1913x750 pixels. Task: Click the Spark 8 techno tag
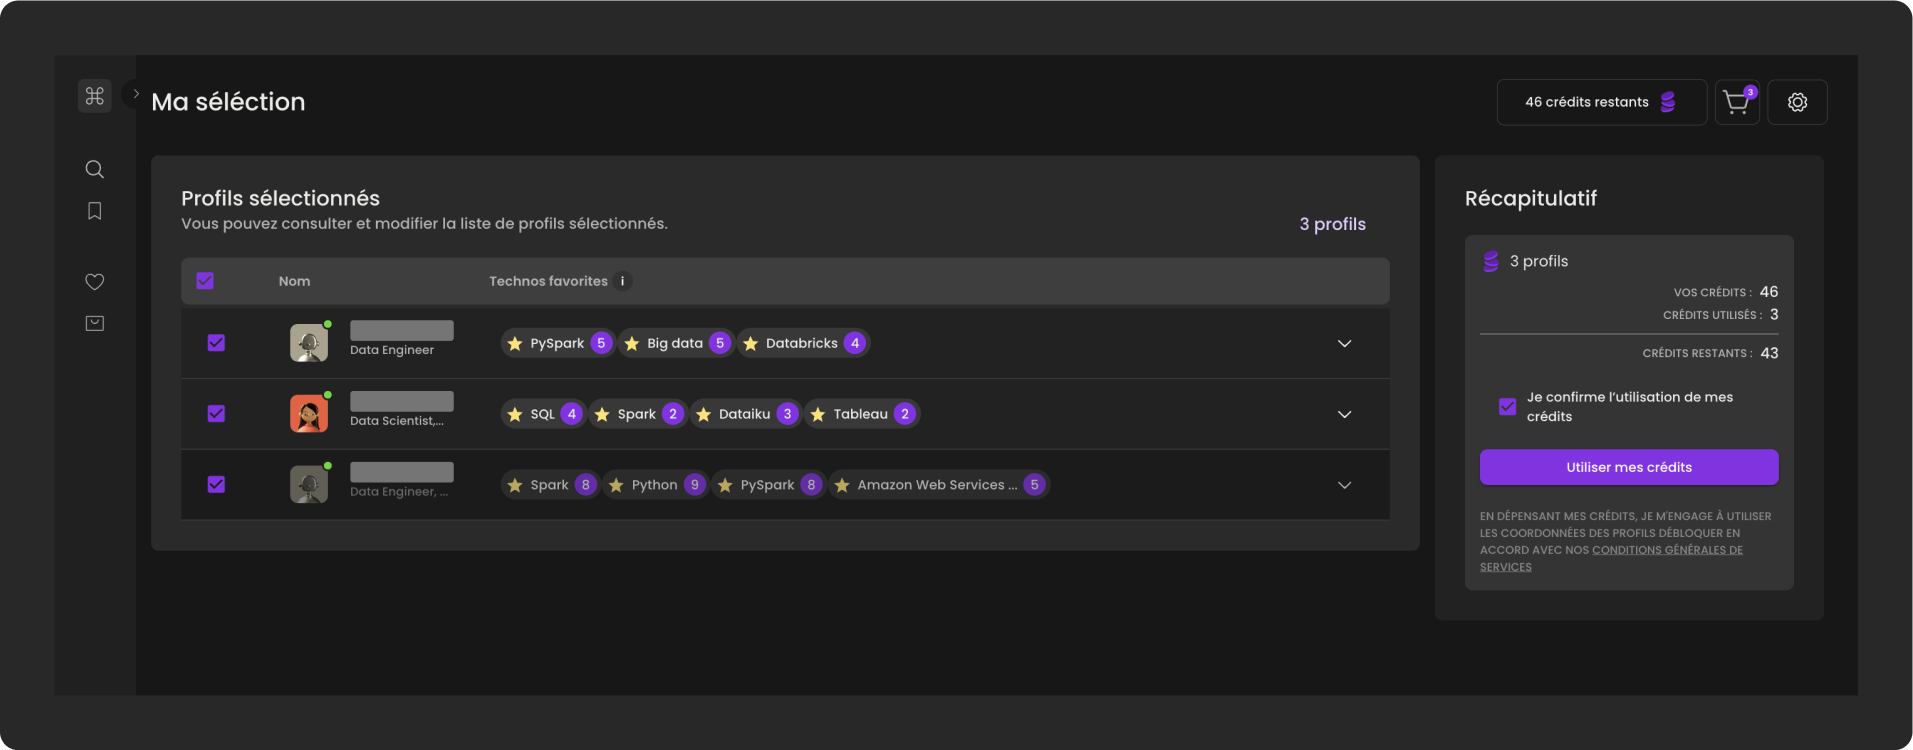550,485
